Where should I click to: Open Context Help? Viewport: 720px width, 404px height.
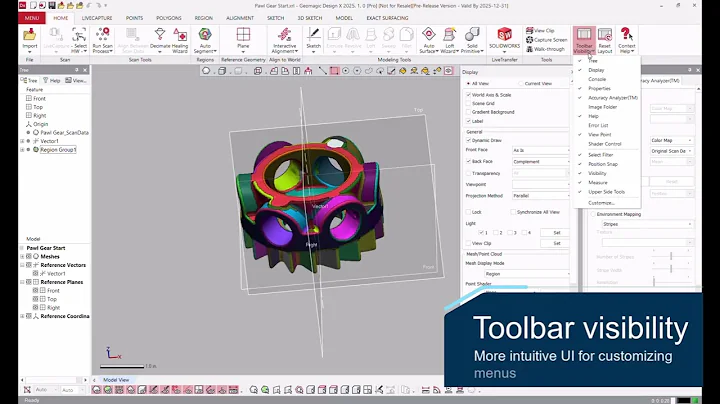626,40
